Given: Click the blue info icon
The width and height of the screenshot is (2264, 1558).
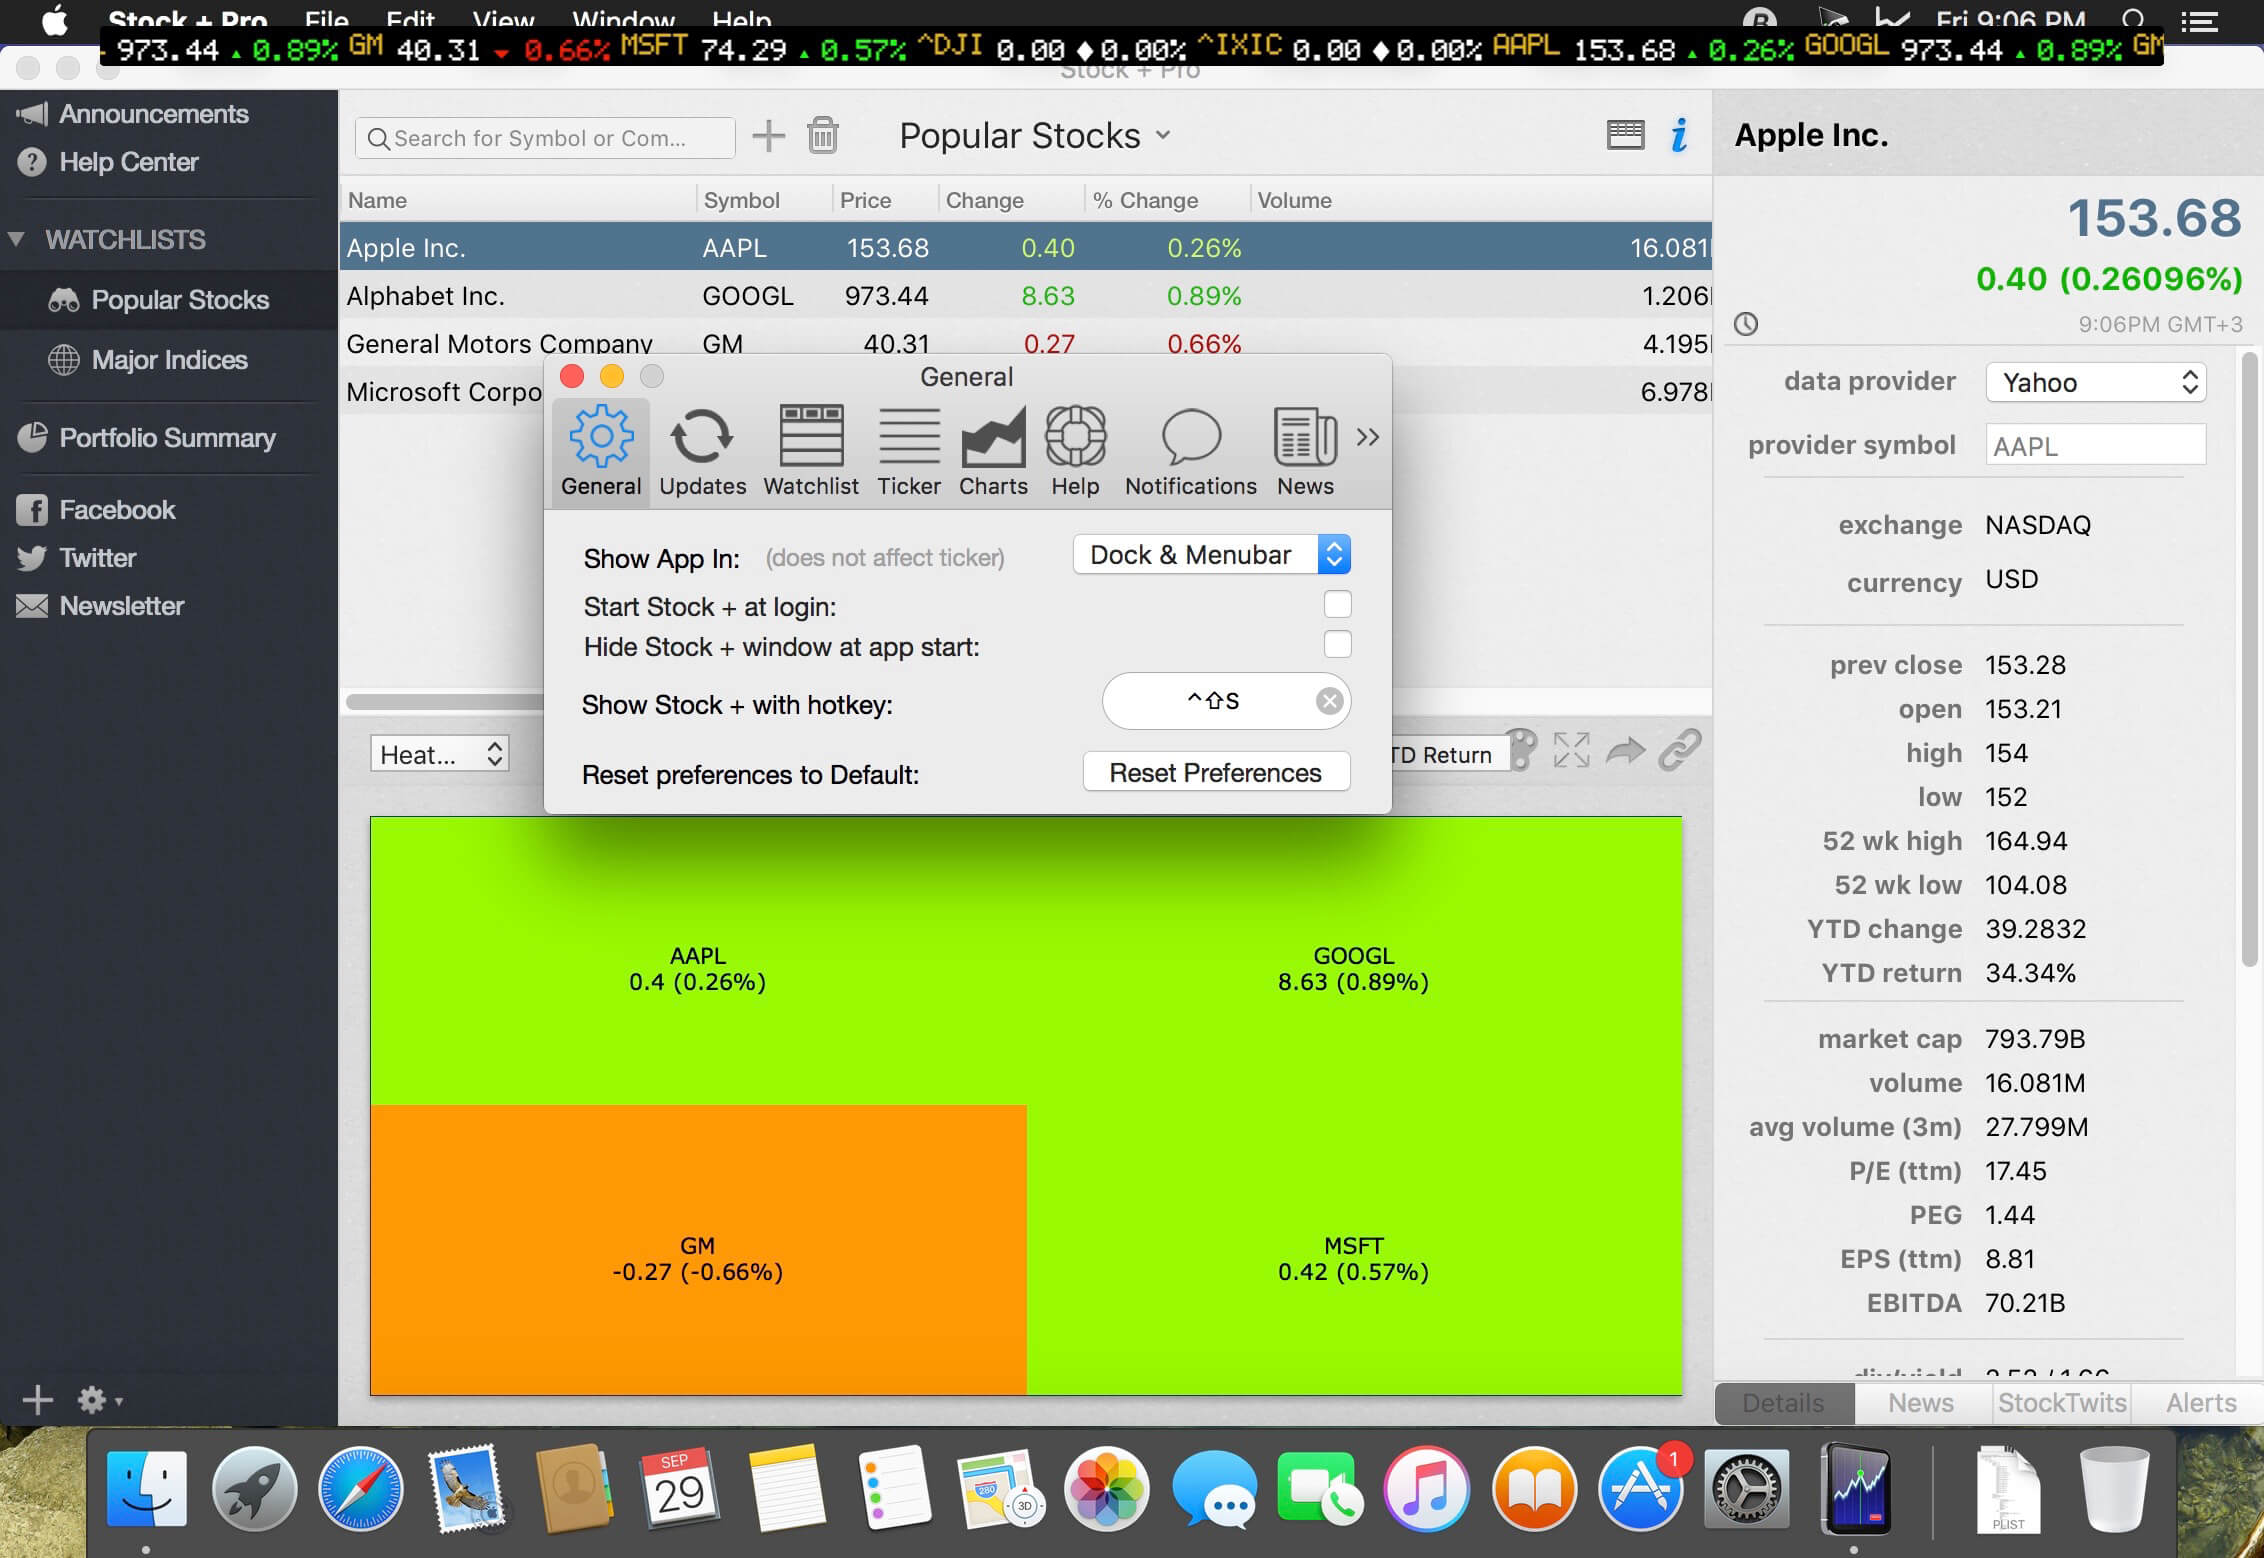Looking at the screenshot, I should tap(1680, 135).
